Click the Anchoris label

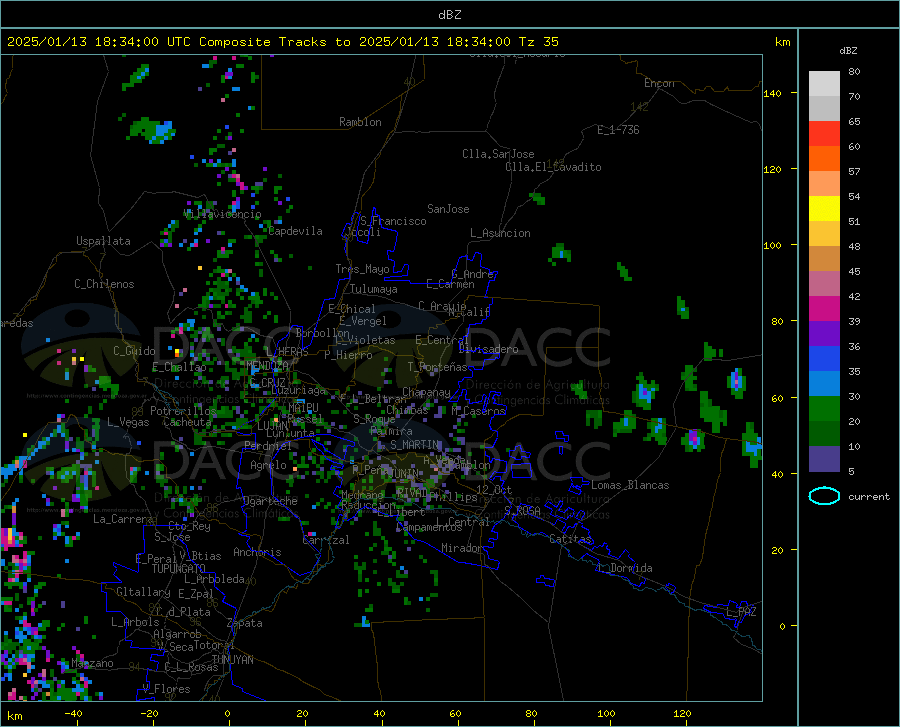click(x=257, y=553)
